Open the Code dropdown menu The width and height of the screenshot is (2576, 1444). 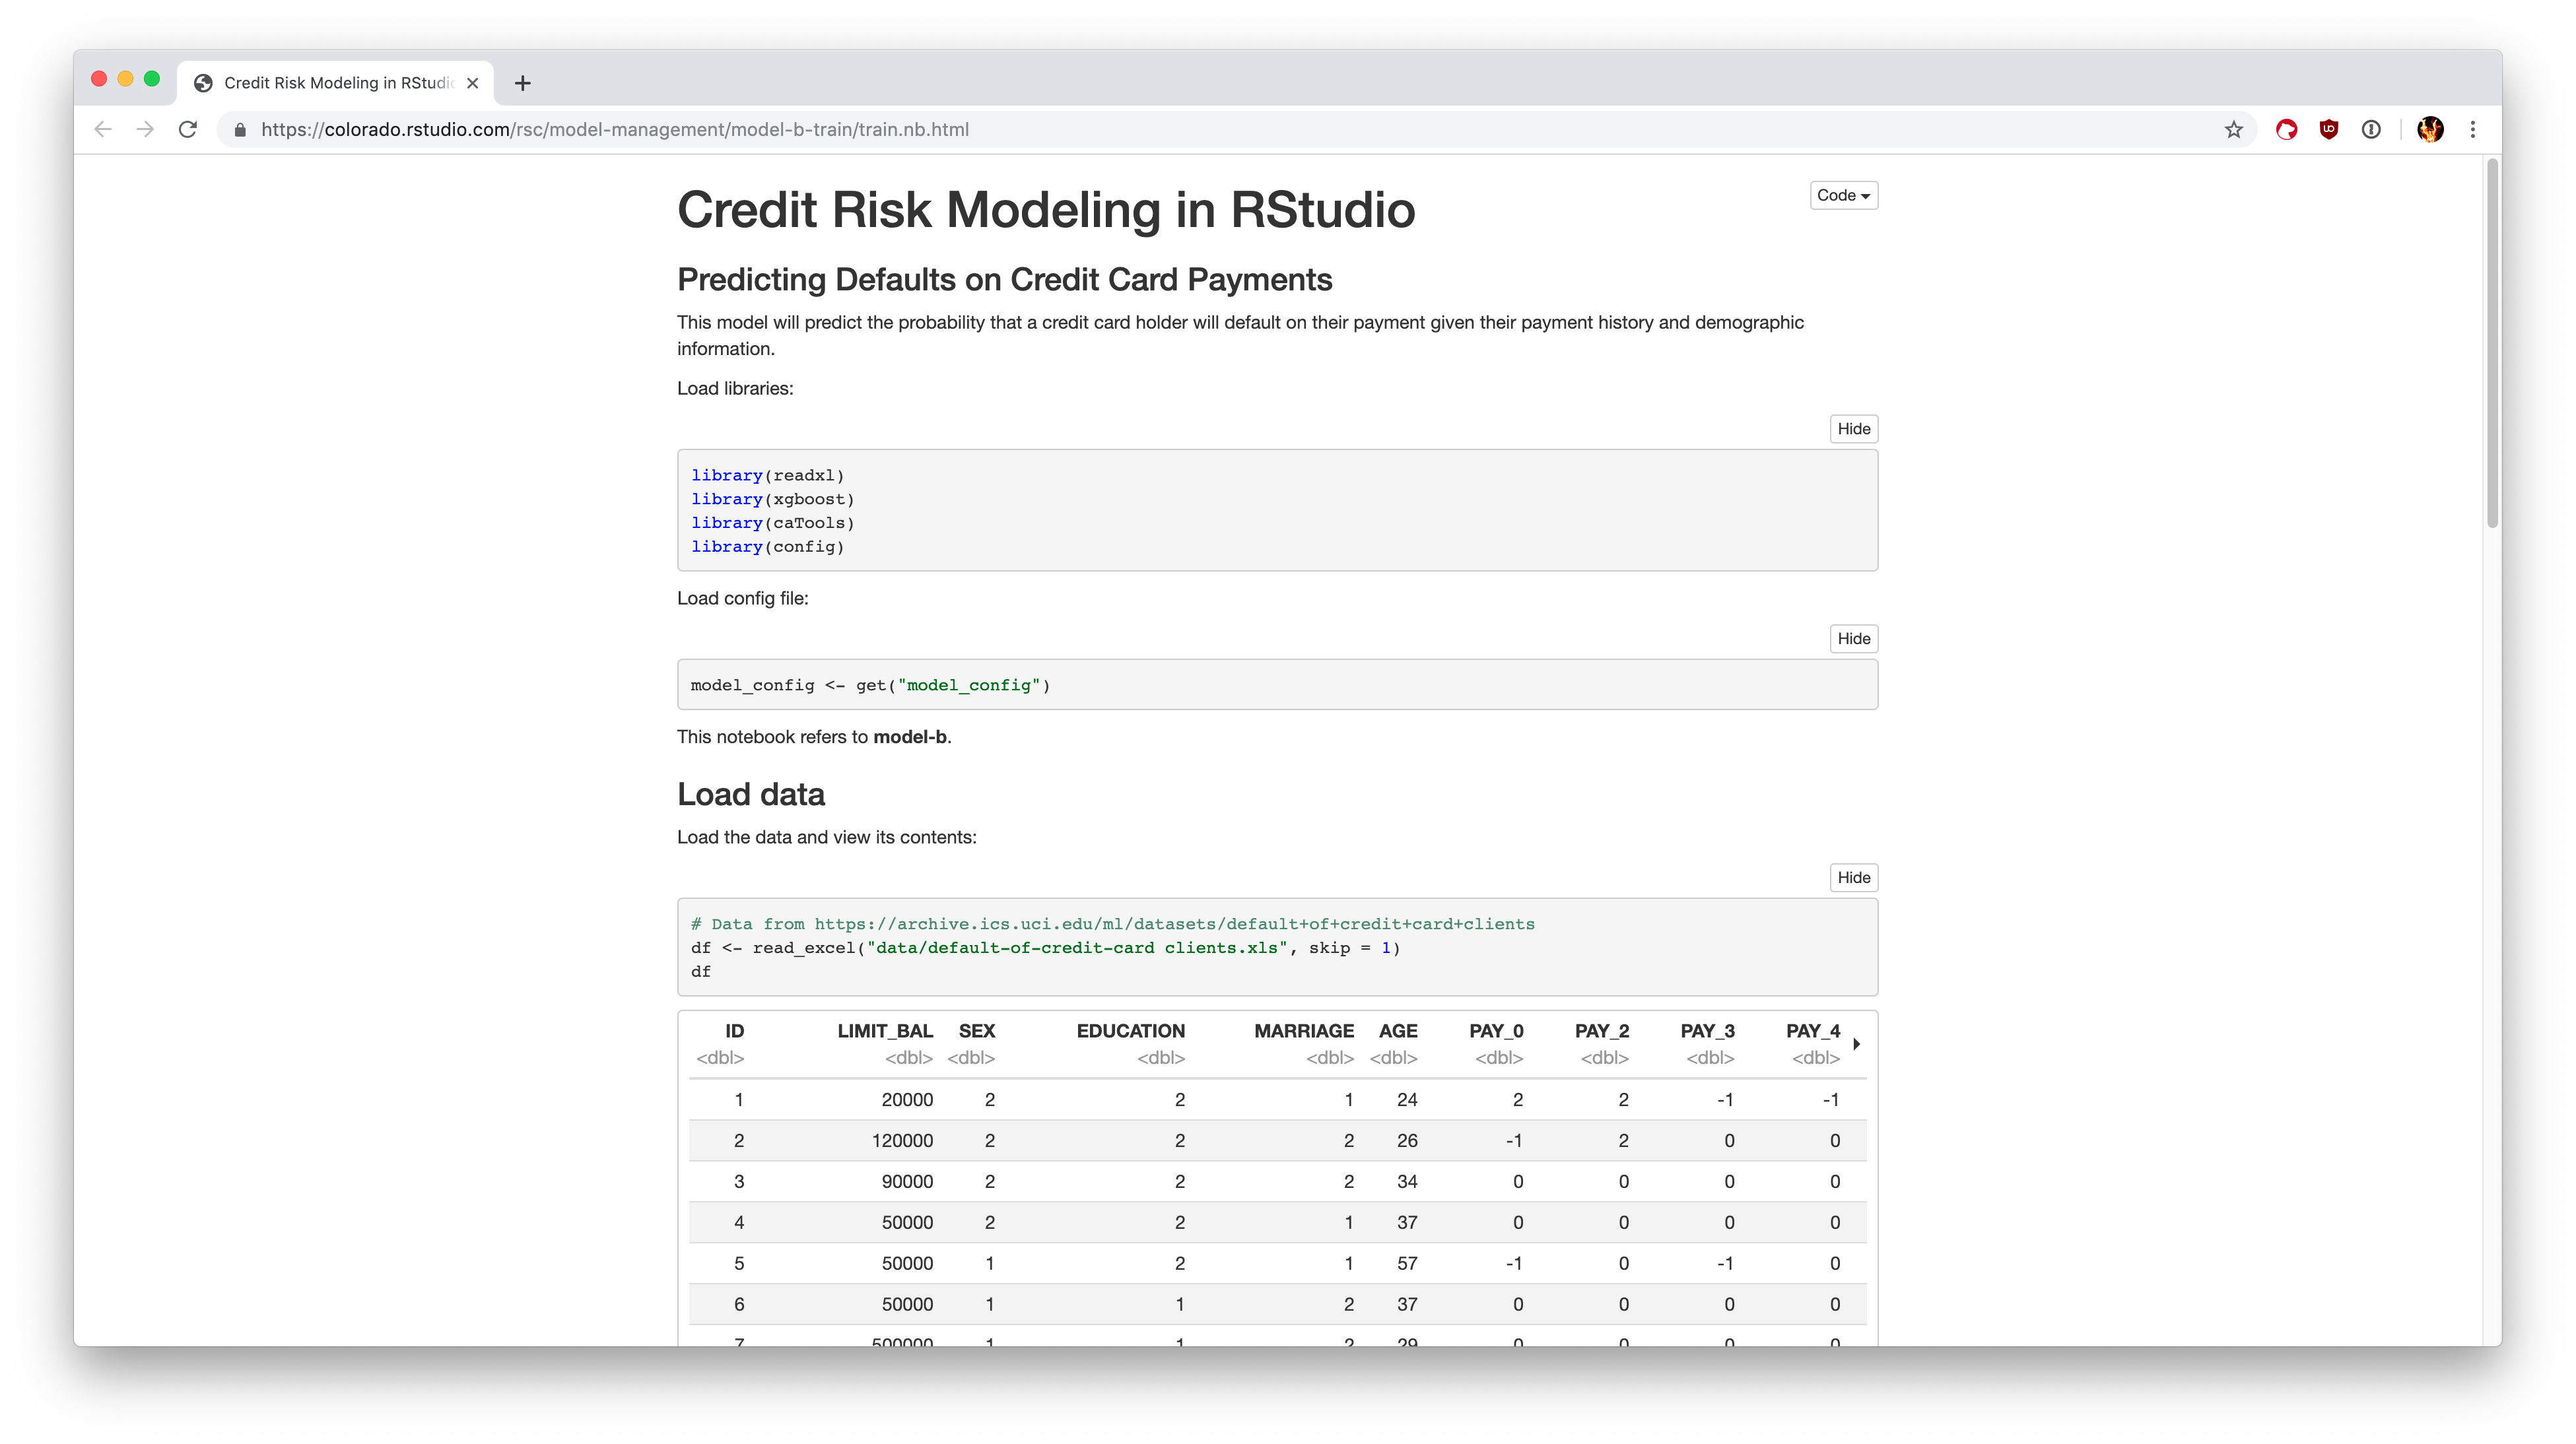click(x=1843, y=195)
